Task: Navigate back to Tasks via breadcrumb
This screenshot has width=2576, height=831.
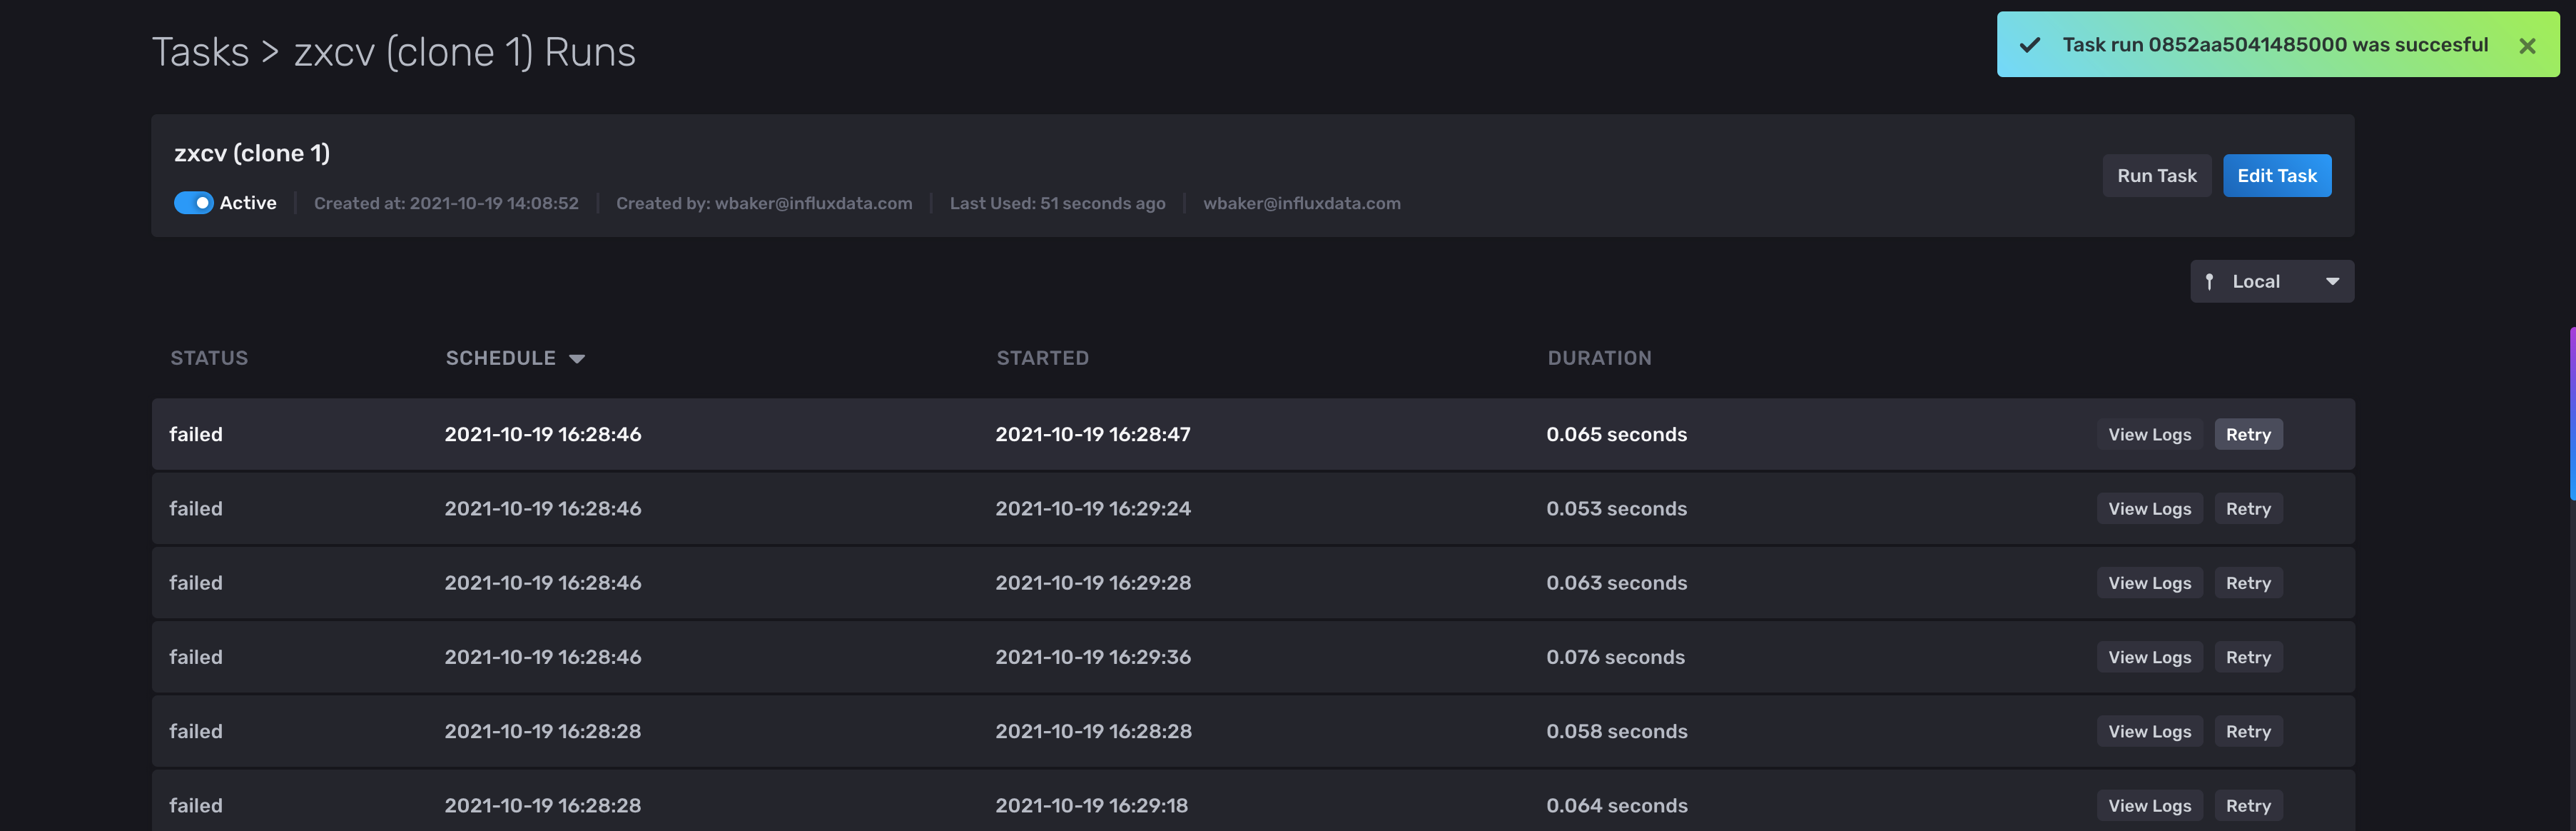Action: [x=200, y=51]
